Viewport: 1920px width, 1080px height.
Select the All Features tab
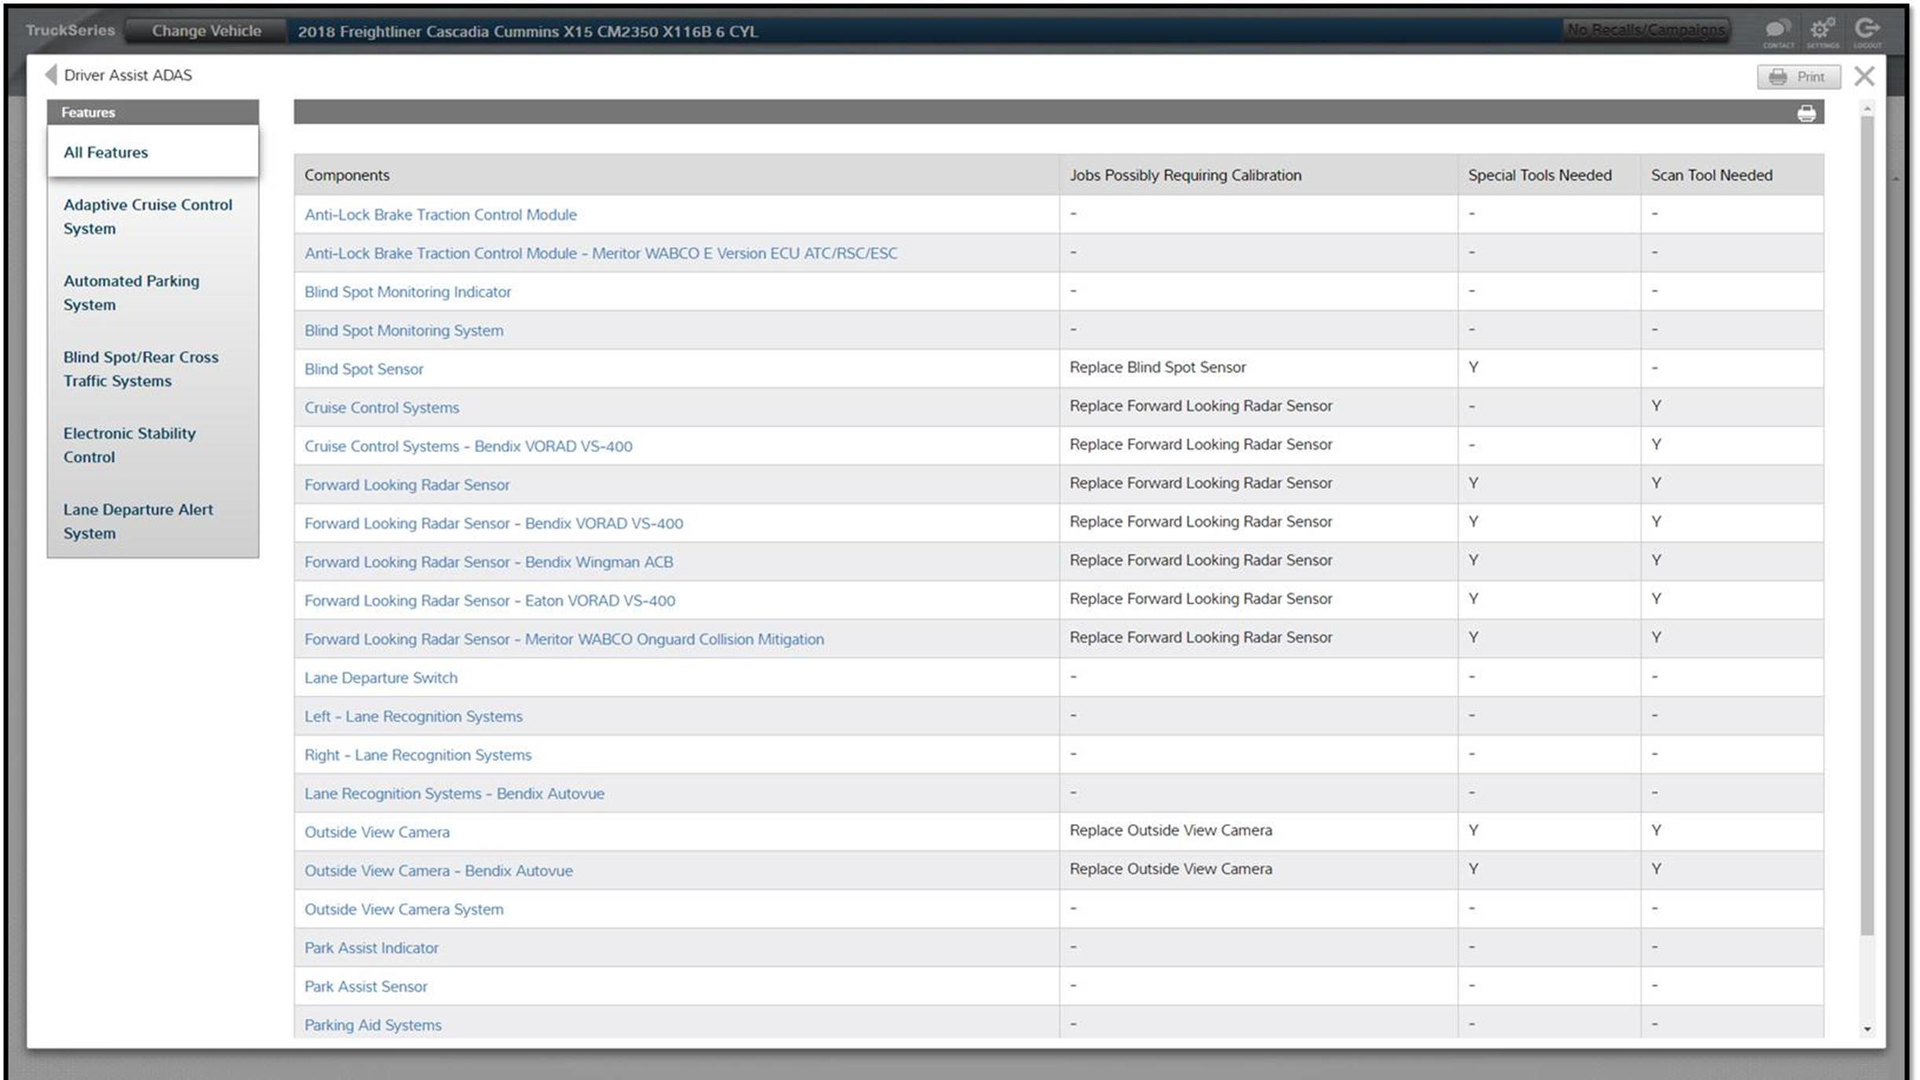pos(106,152)
